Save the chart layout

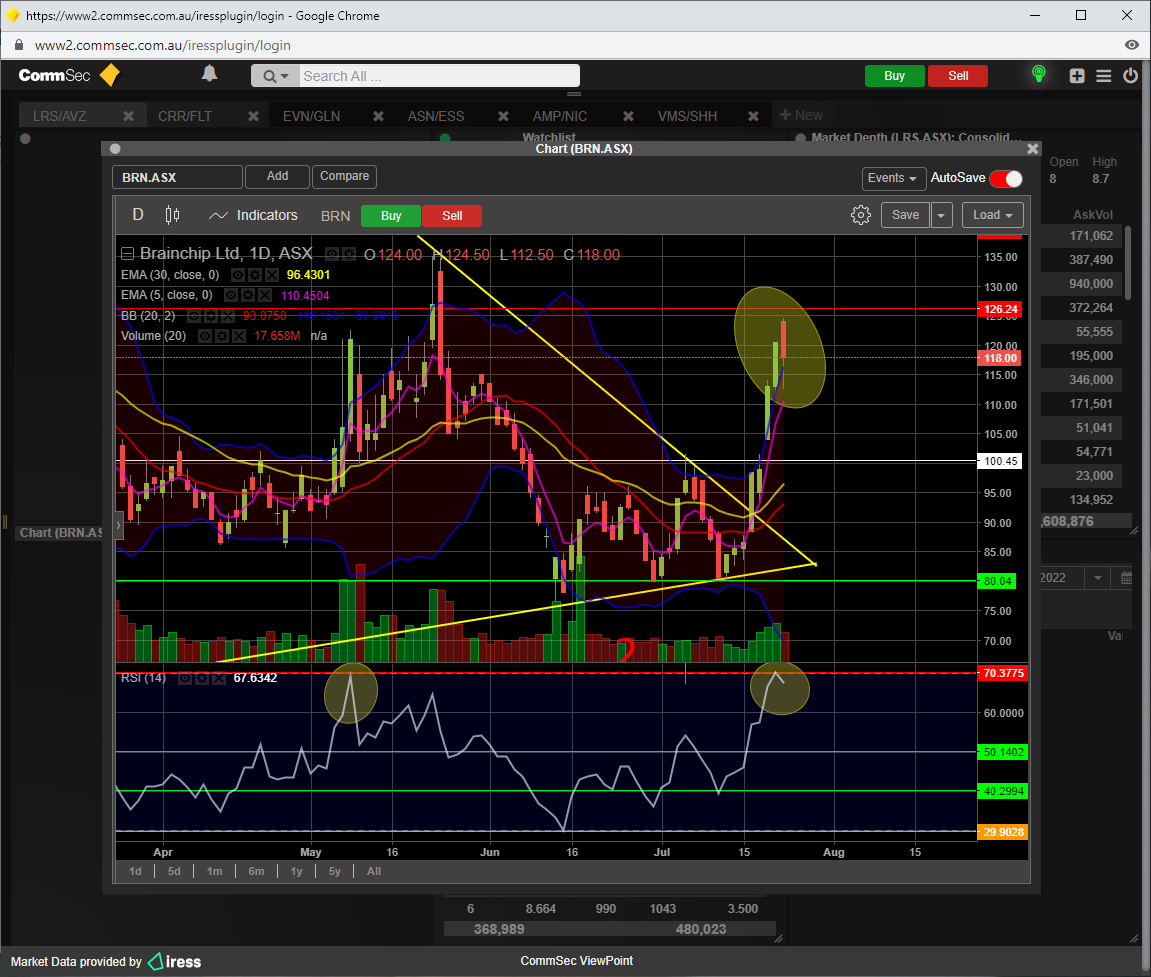(x=905, y=215)
